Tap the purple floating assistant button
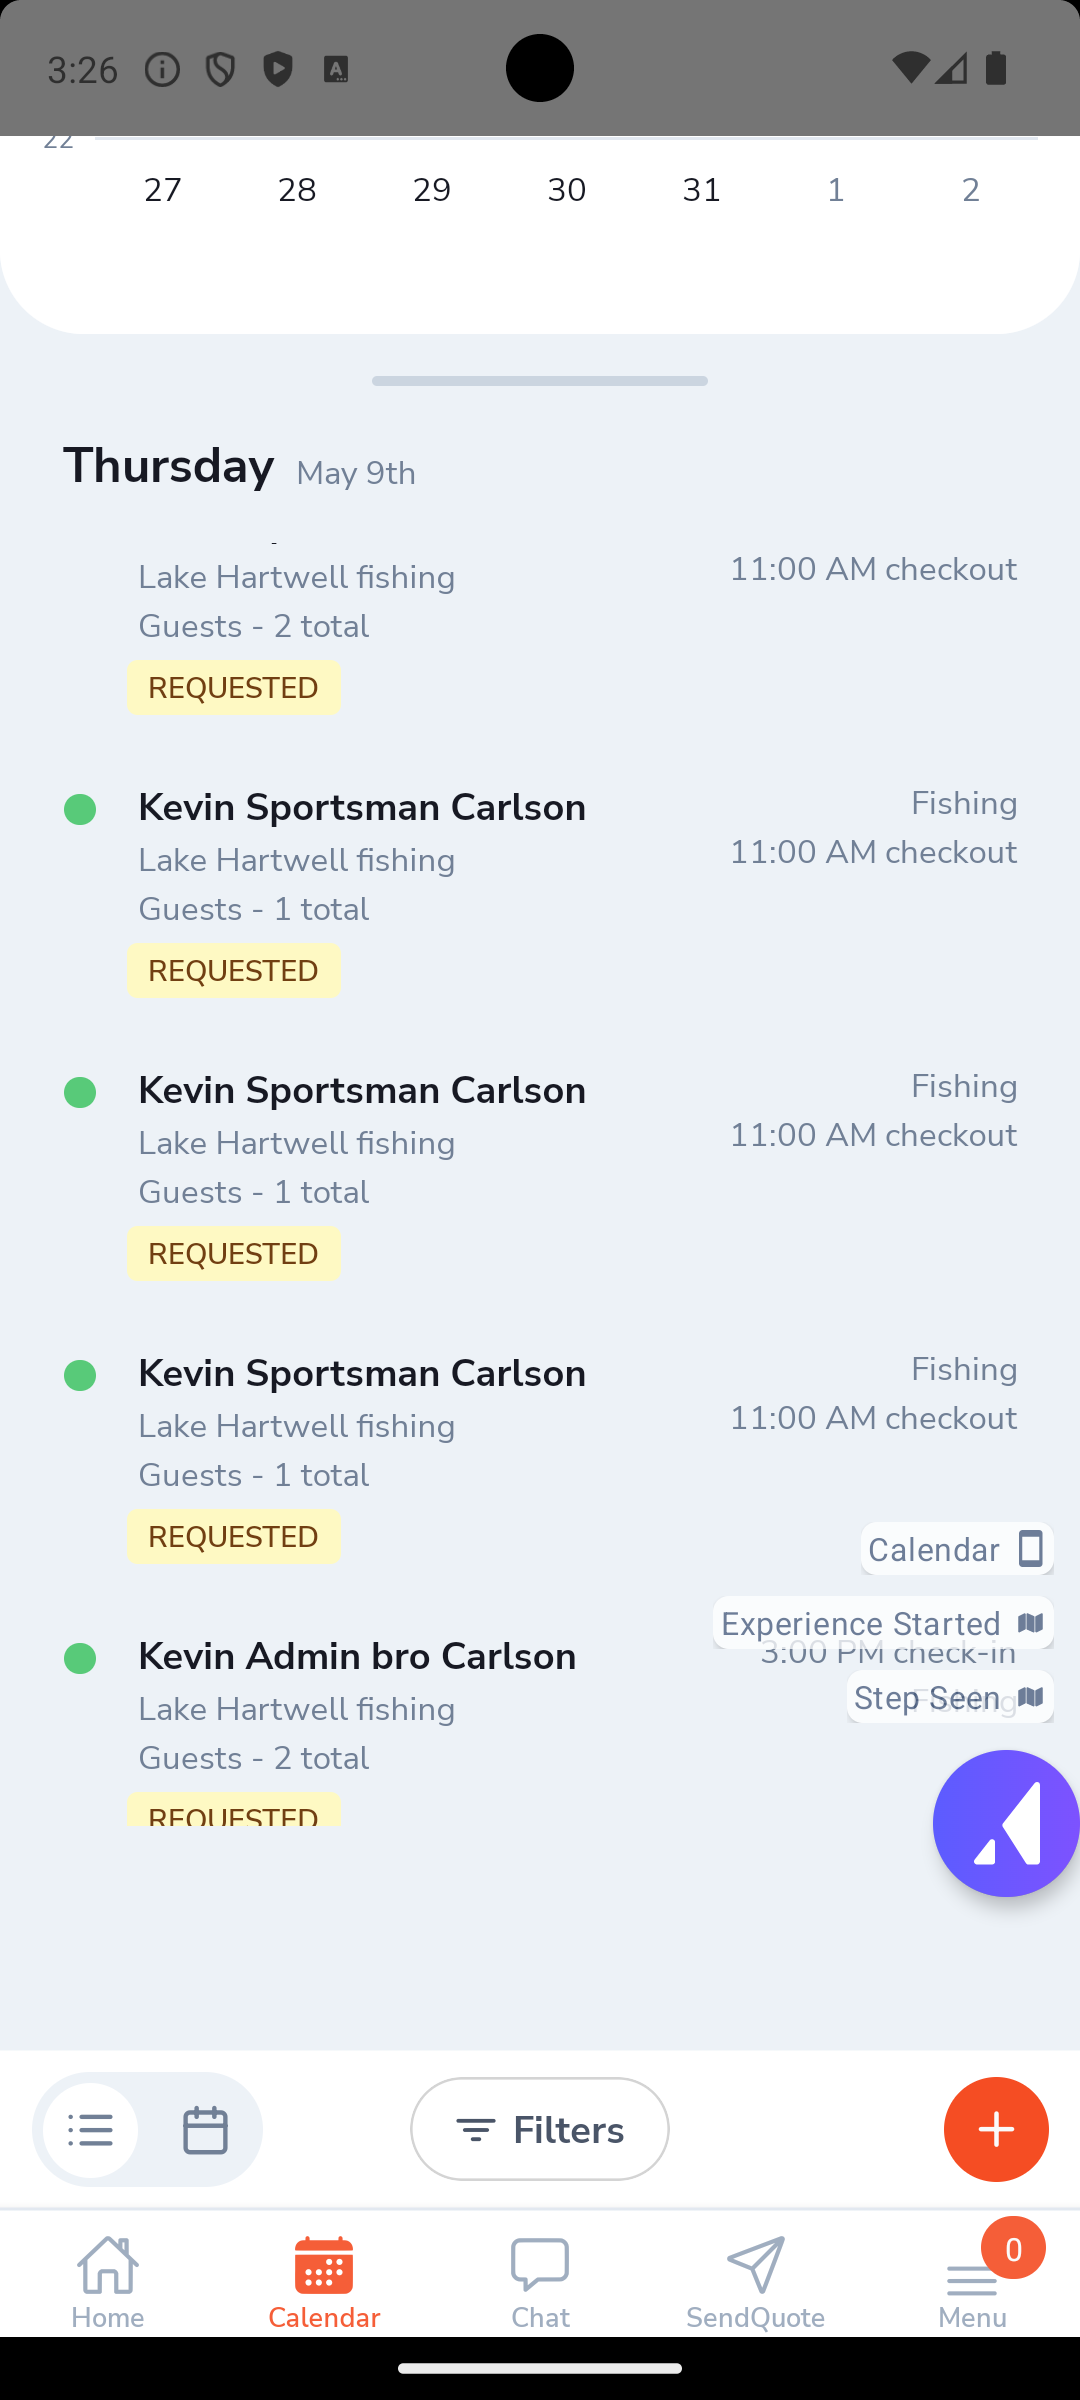This screenshot has width=1080, height=2400. tap(1006, 1823)
